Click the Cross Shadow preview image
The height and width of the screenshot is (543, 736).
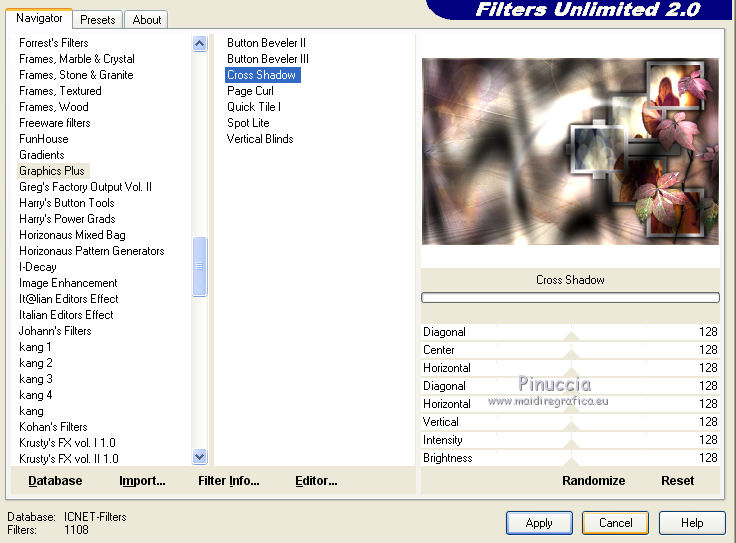[570, 151]
